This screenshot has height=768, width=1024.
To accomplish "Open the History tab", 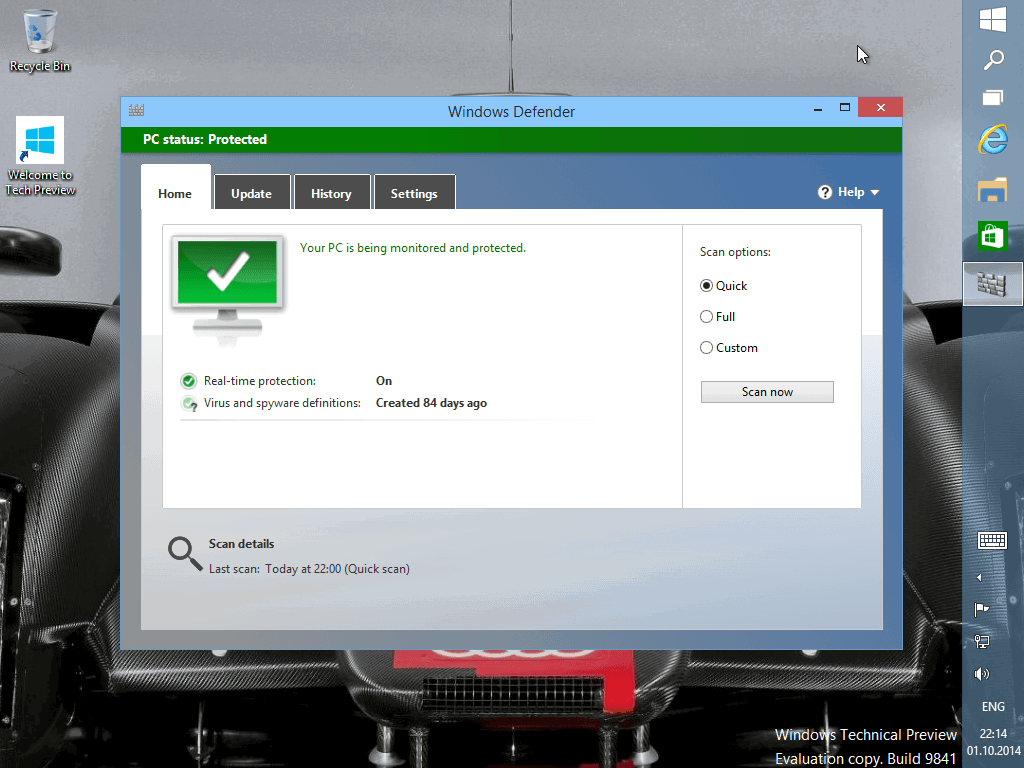I will coord(332,192).
